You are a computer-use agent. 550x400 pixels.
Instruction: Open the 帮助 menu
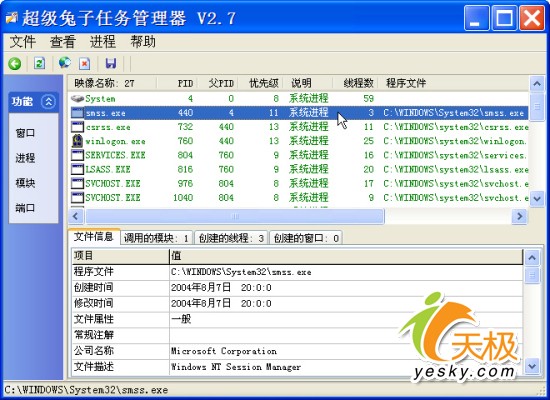(x=143, y=42)
